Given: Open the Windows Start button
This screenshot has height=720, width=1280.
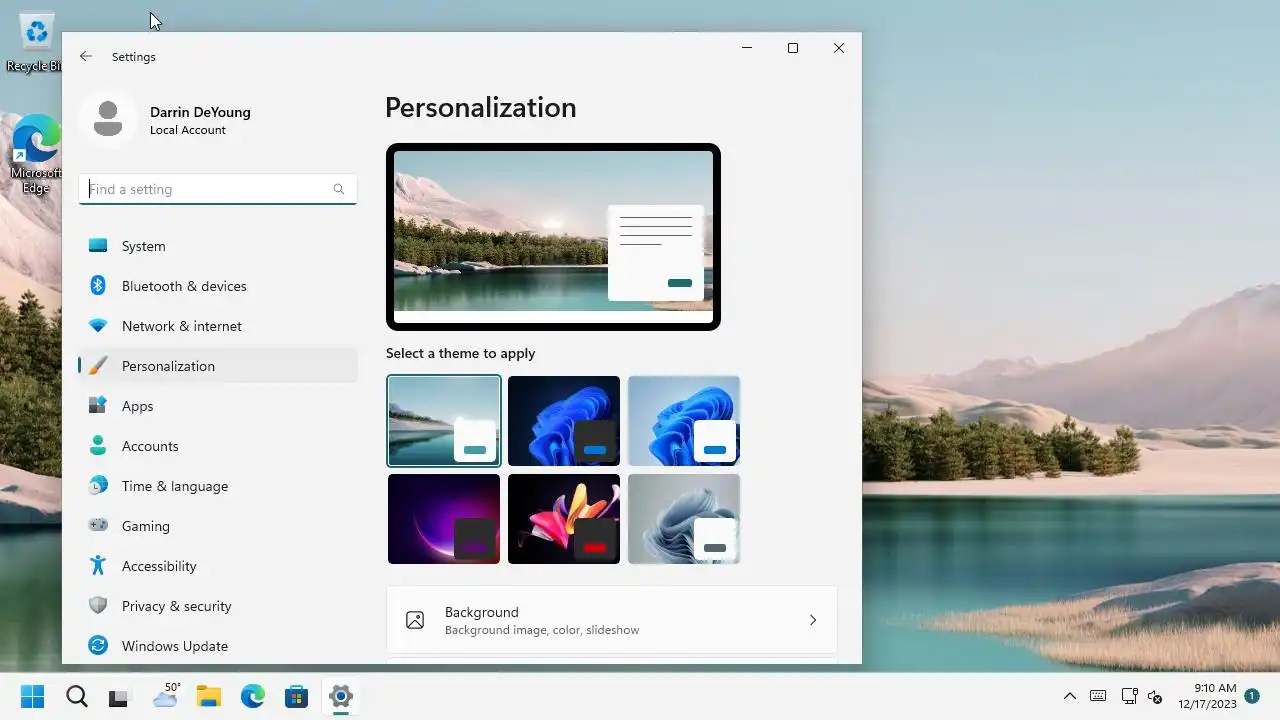Looking at the screenshot, I should [32, 696].
